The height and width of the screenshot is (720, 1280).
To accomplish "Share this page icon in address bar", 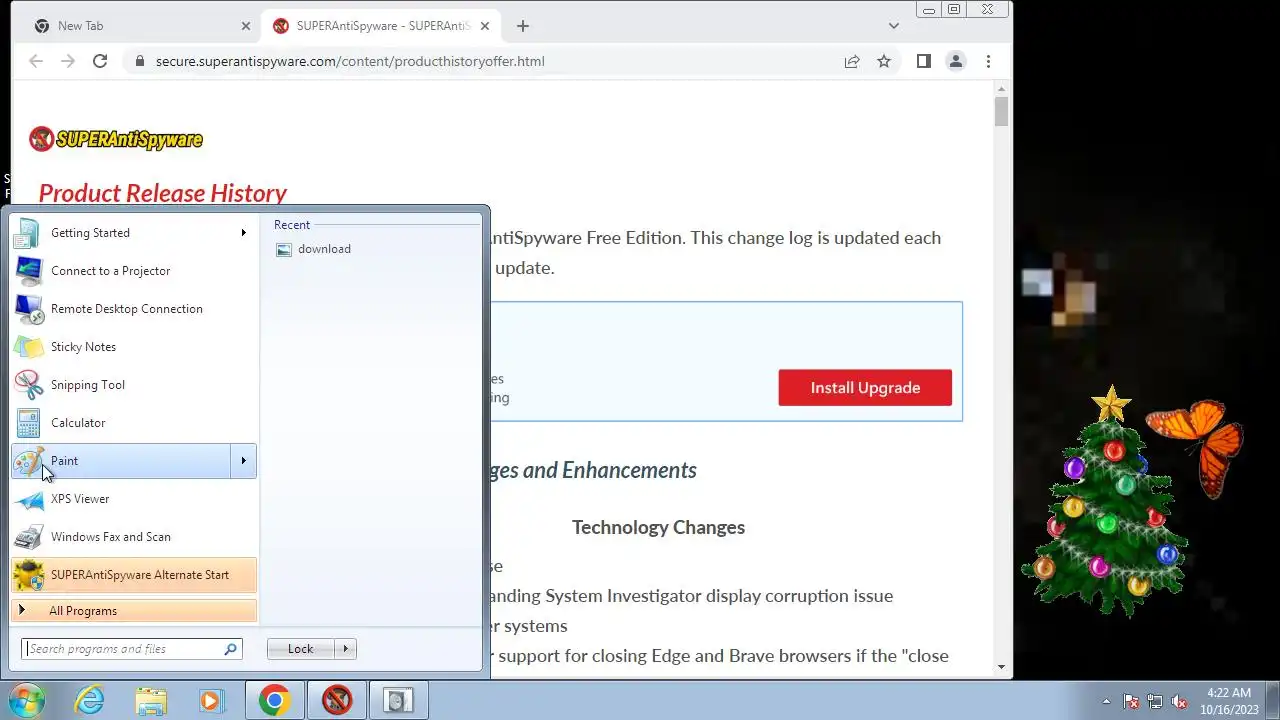I will pyautogui.click(x=852, y=61).
